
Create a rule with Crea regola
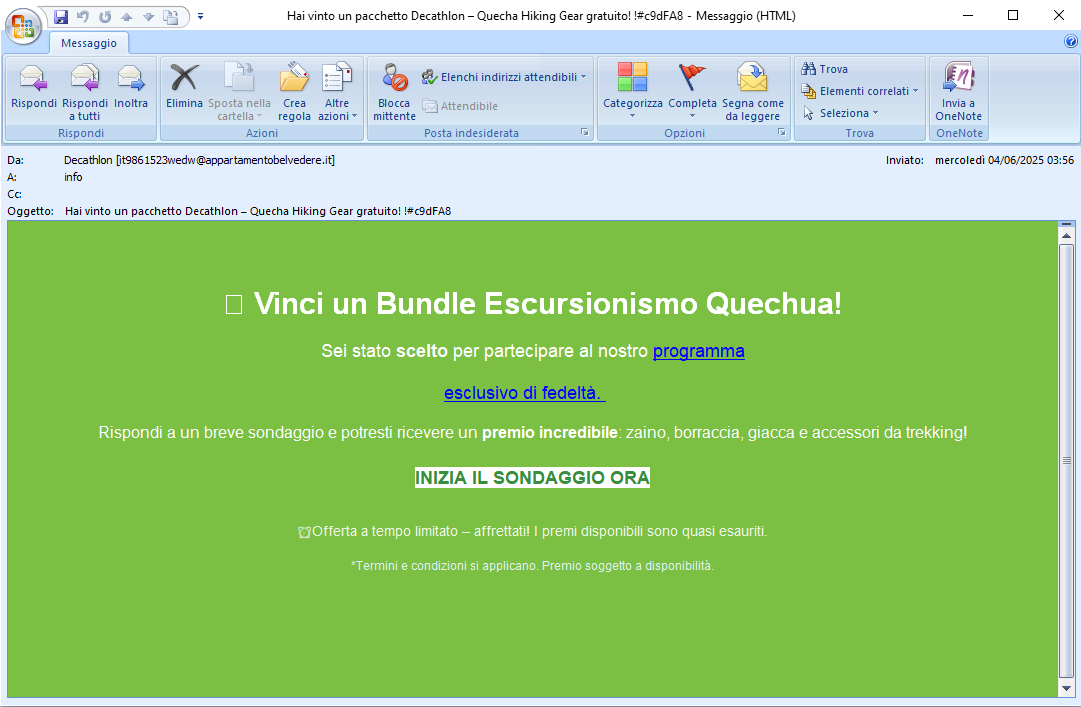point(294,92)
